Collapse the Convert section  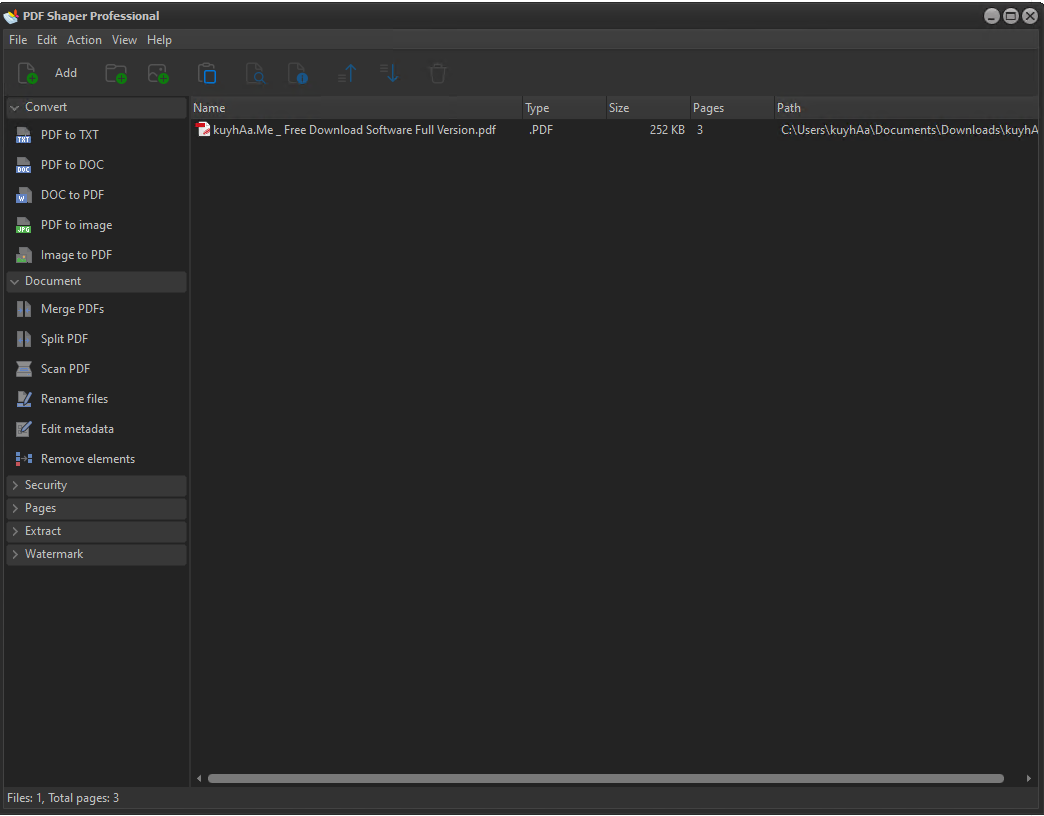[x=15, y=107]
